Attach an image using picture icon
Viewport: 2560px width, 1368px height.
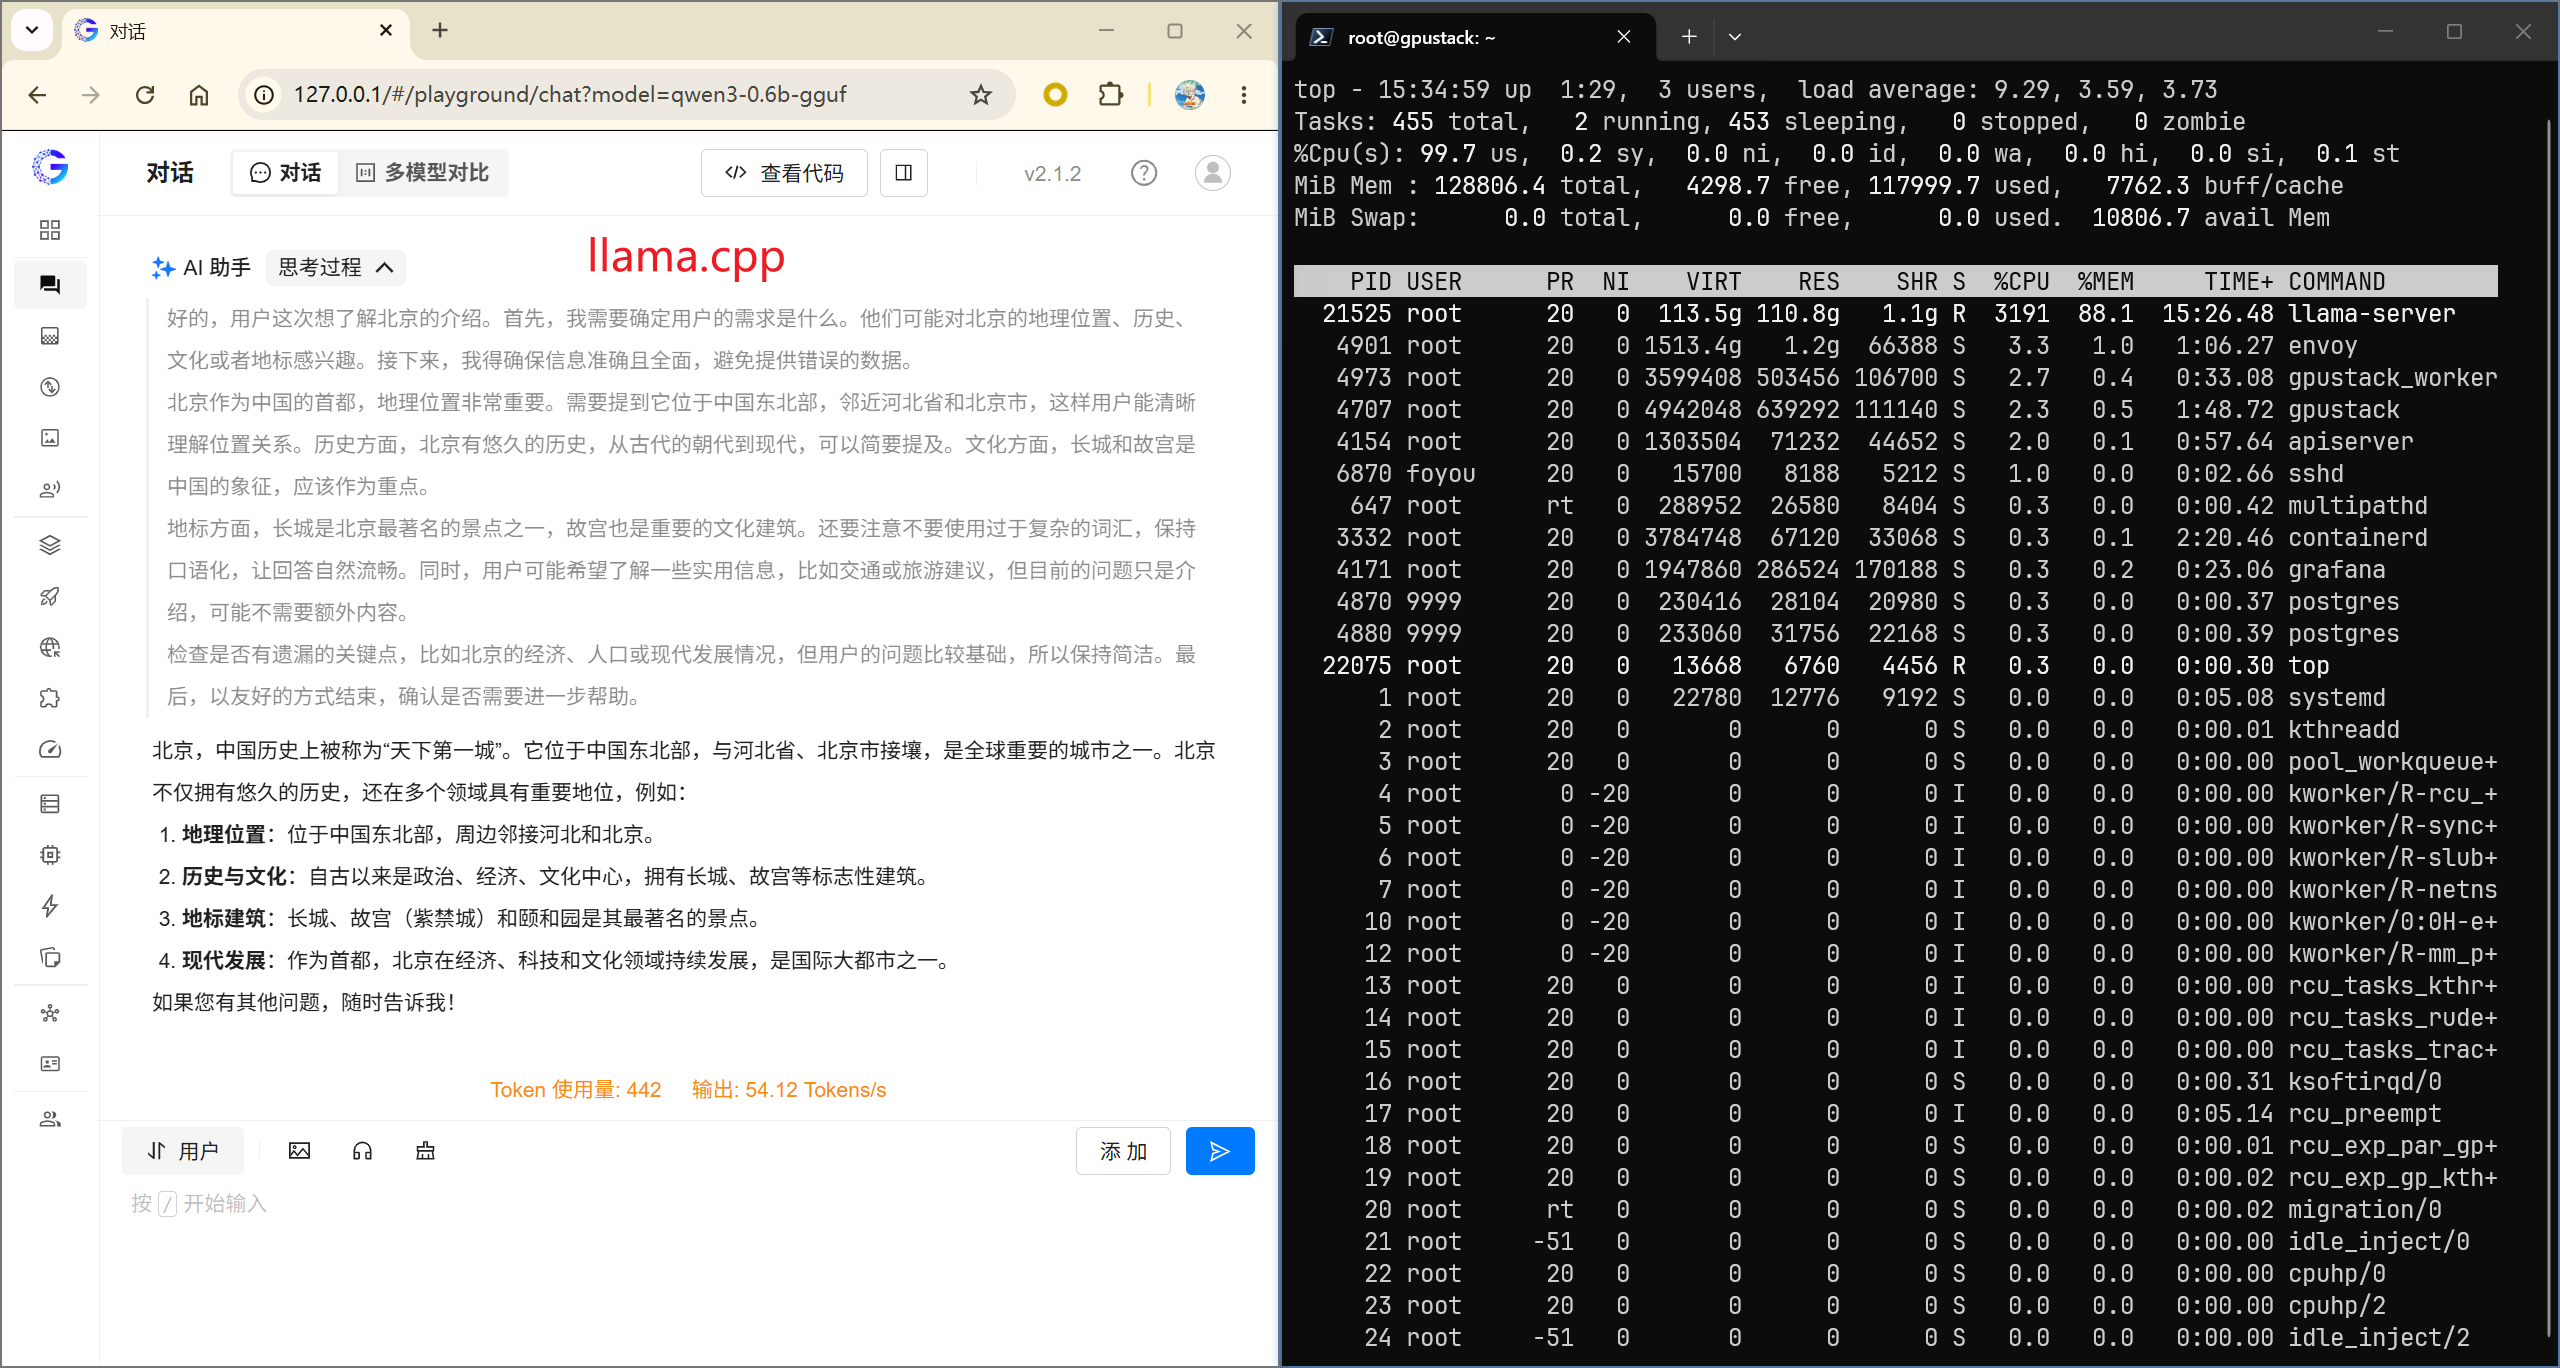click(299, 1151)
